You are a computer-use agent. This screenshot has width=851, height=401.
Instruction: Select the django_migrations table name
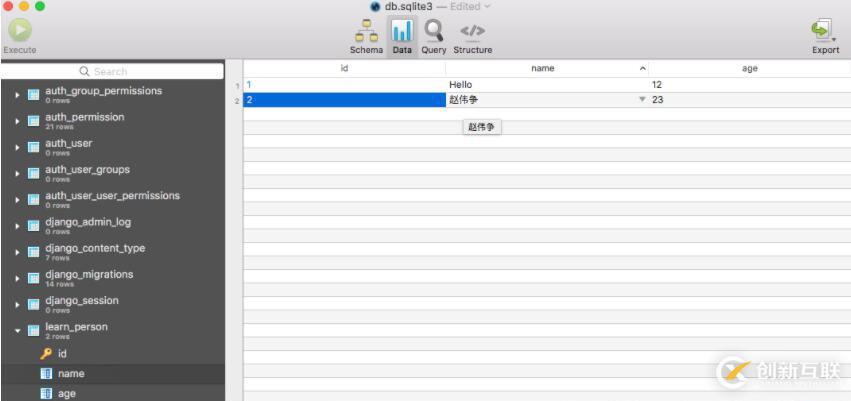(89, 275)
